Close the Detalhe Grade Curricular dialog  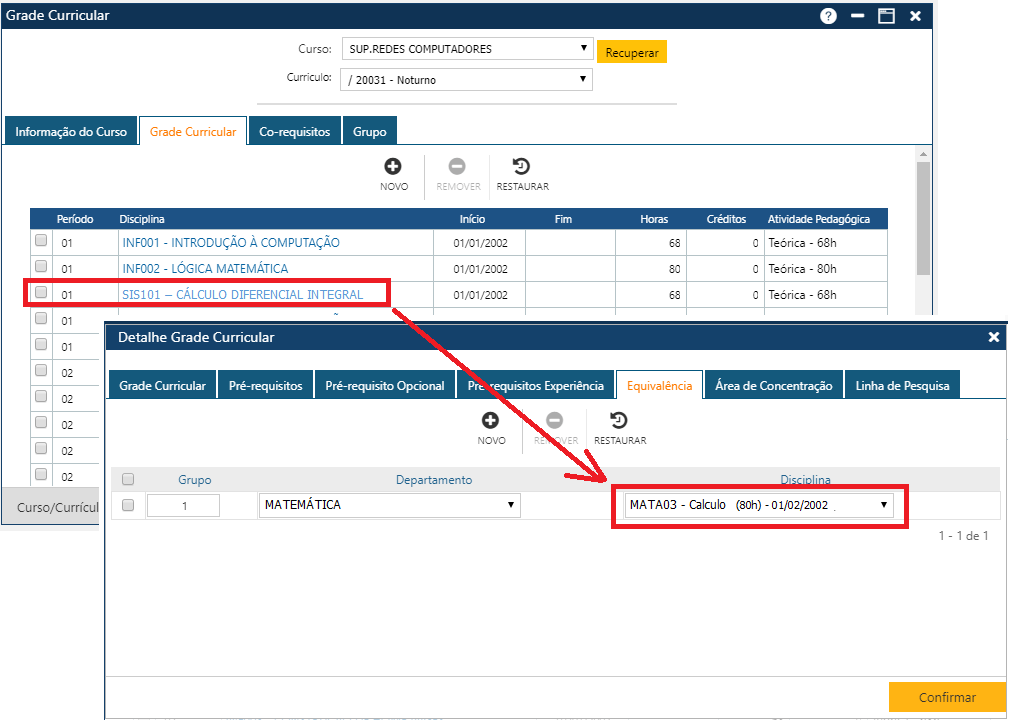click(x=993, y=338)
